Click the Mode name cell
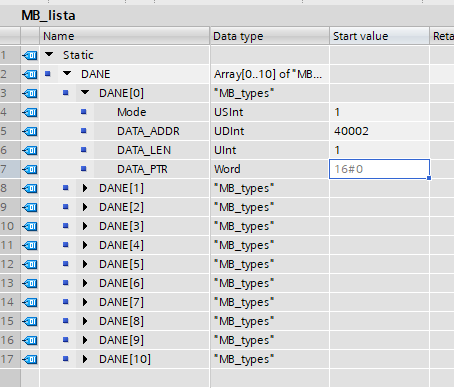Screen dimensions: 454x388 (152, 112)
